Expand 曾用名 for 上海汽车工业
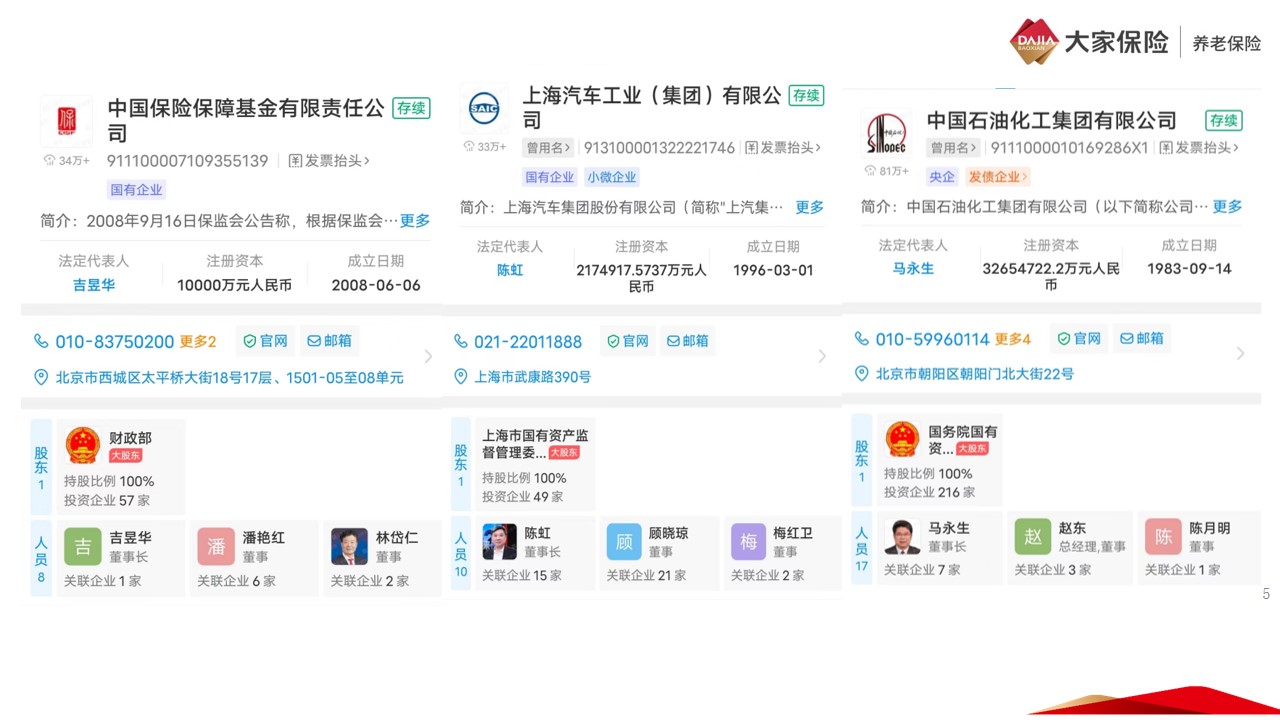The image size is (1280, 720). tap(549, 148)
